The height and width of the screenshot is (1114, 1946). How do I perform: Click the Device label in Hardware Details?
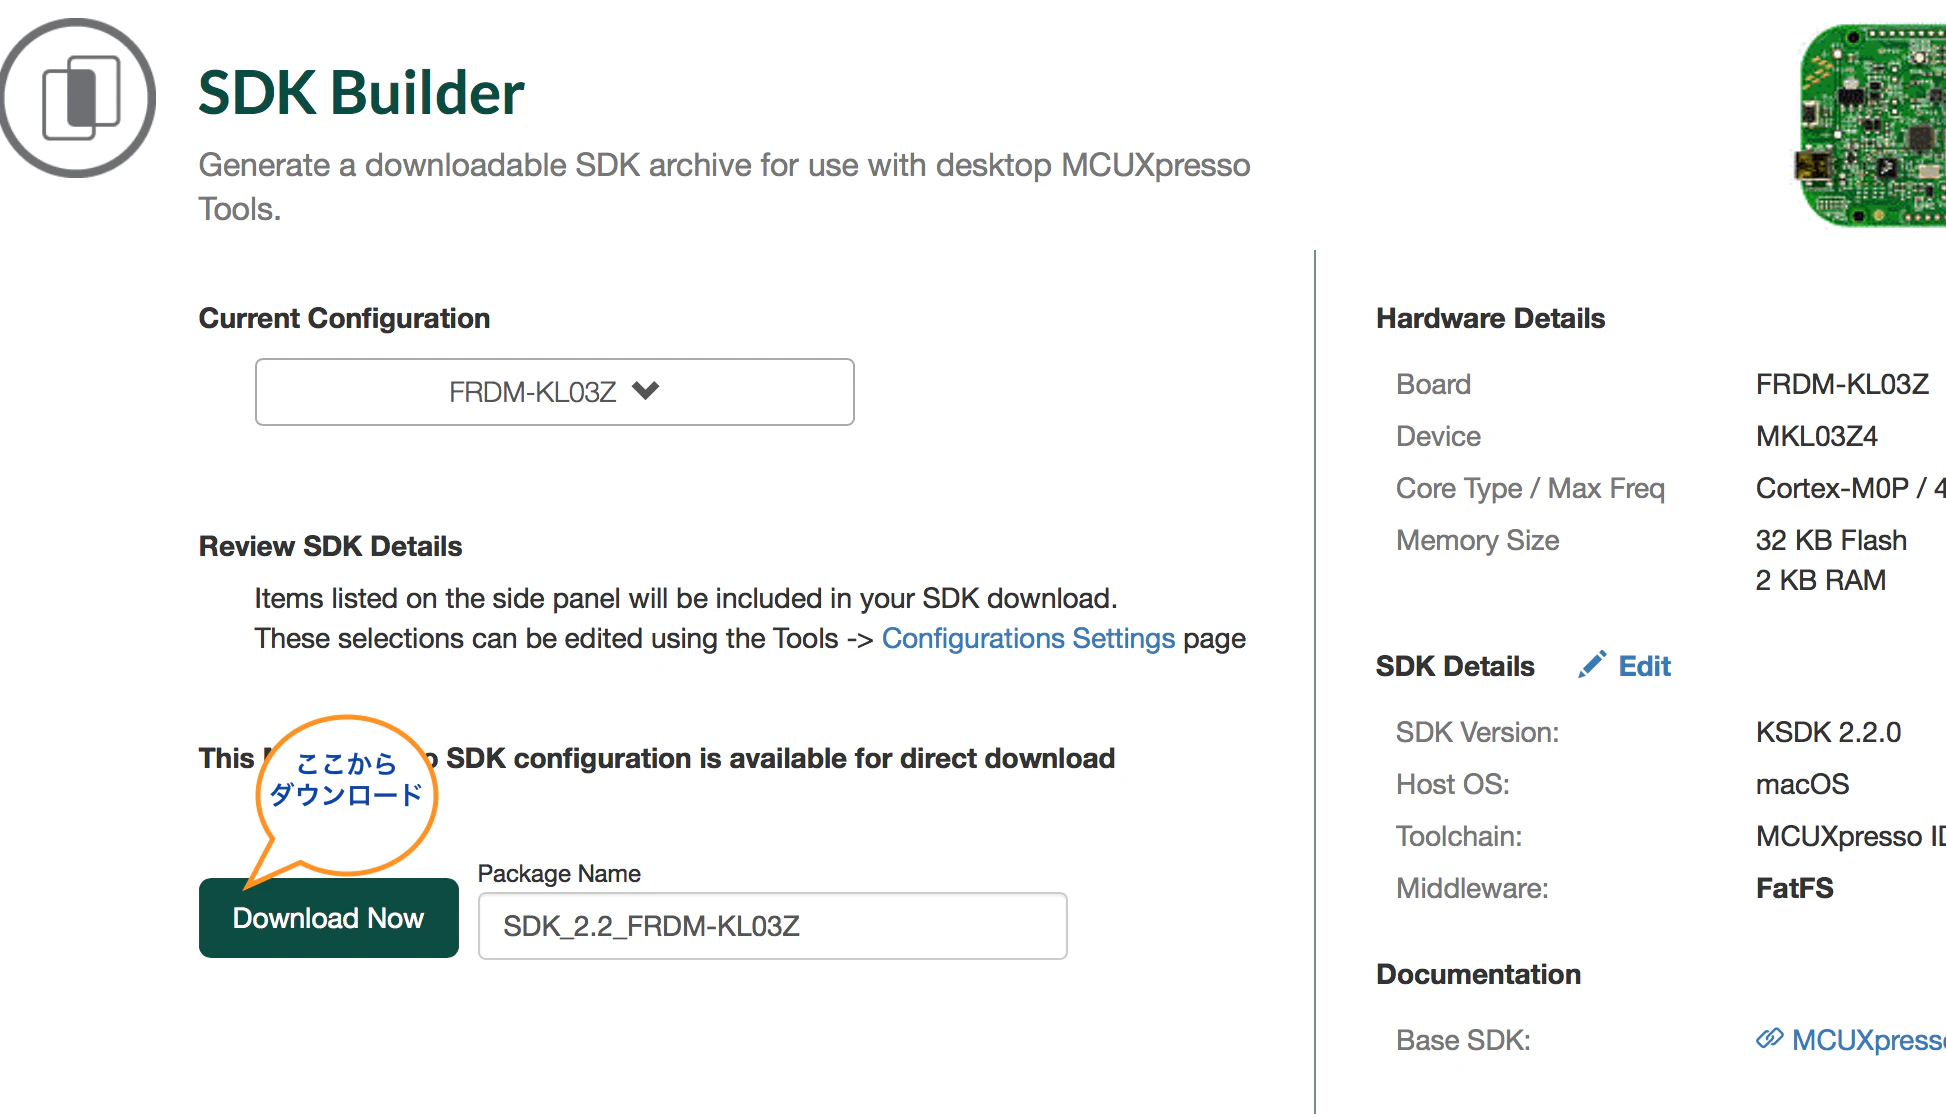coord(1438,436)
